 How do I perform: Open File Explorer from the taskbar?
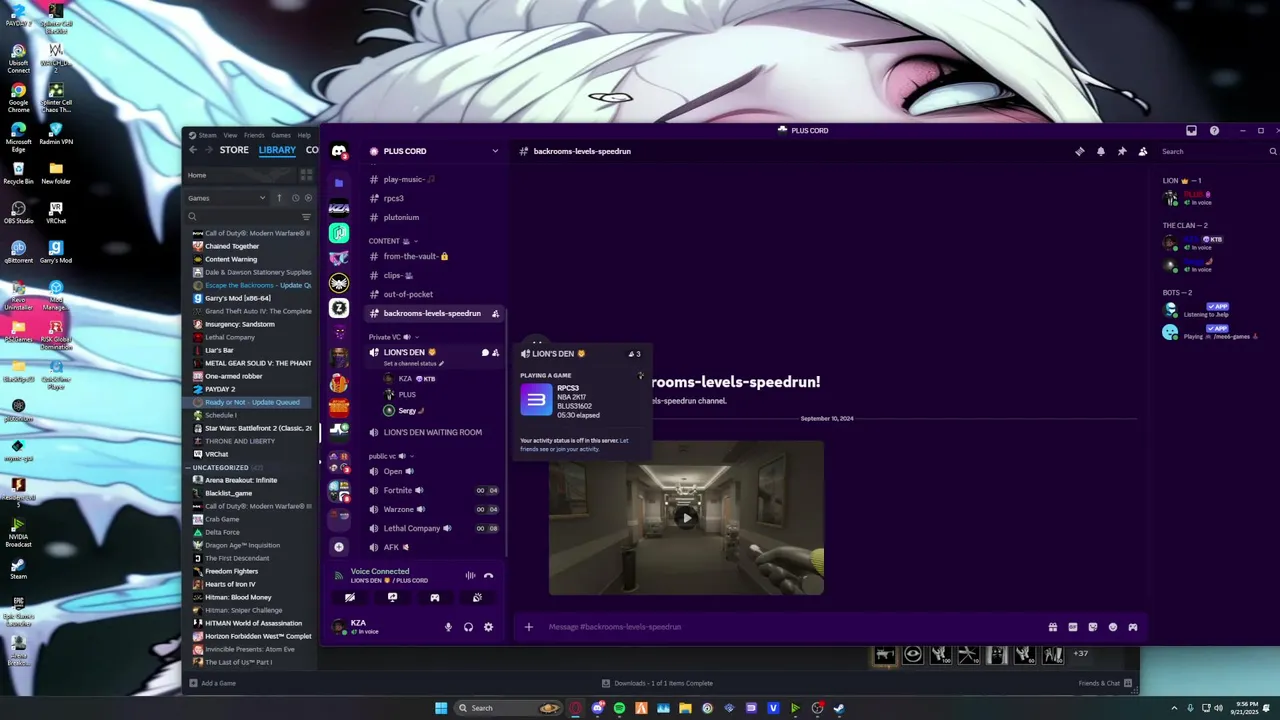click(x=685, y=708)
